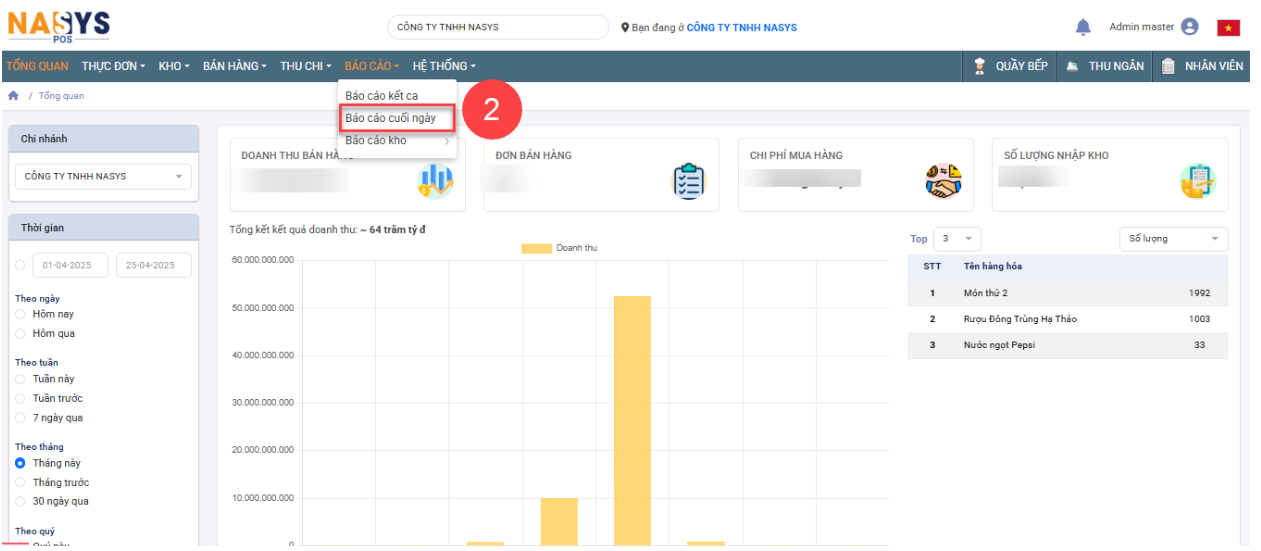Select the Tháng trước radio option
The image size is (1261, 551).
pos(20,483)
